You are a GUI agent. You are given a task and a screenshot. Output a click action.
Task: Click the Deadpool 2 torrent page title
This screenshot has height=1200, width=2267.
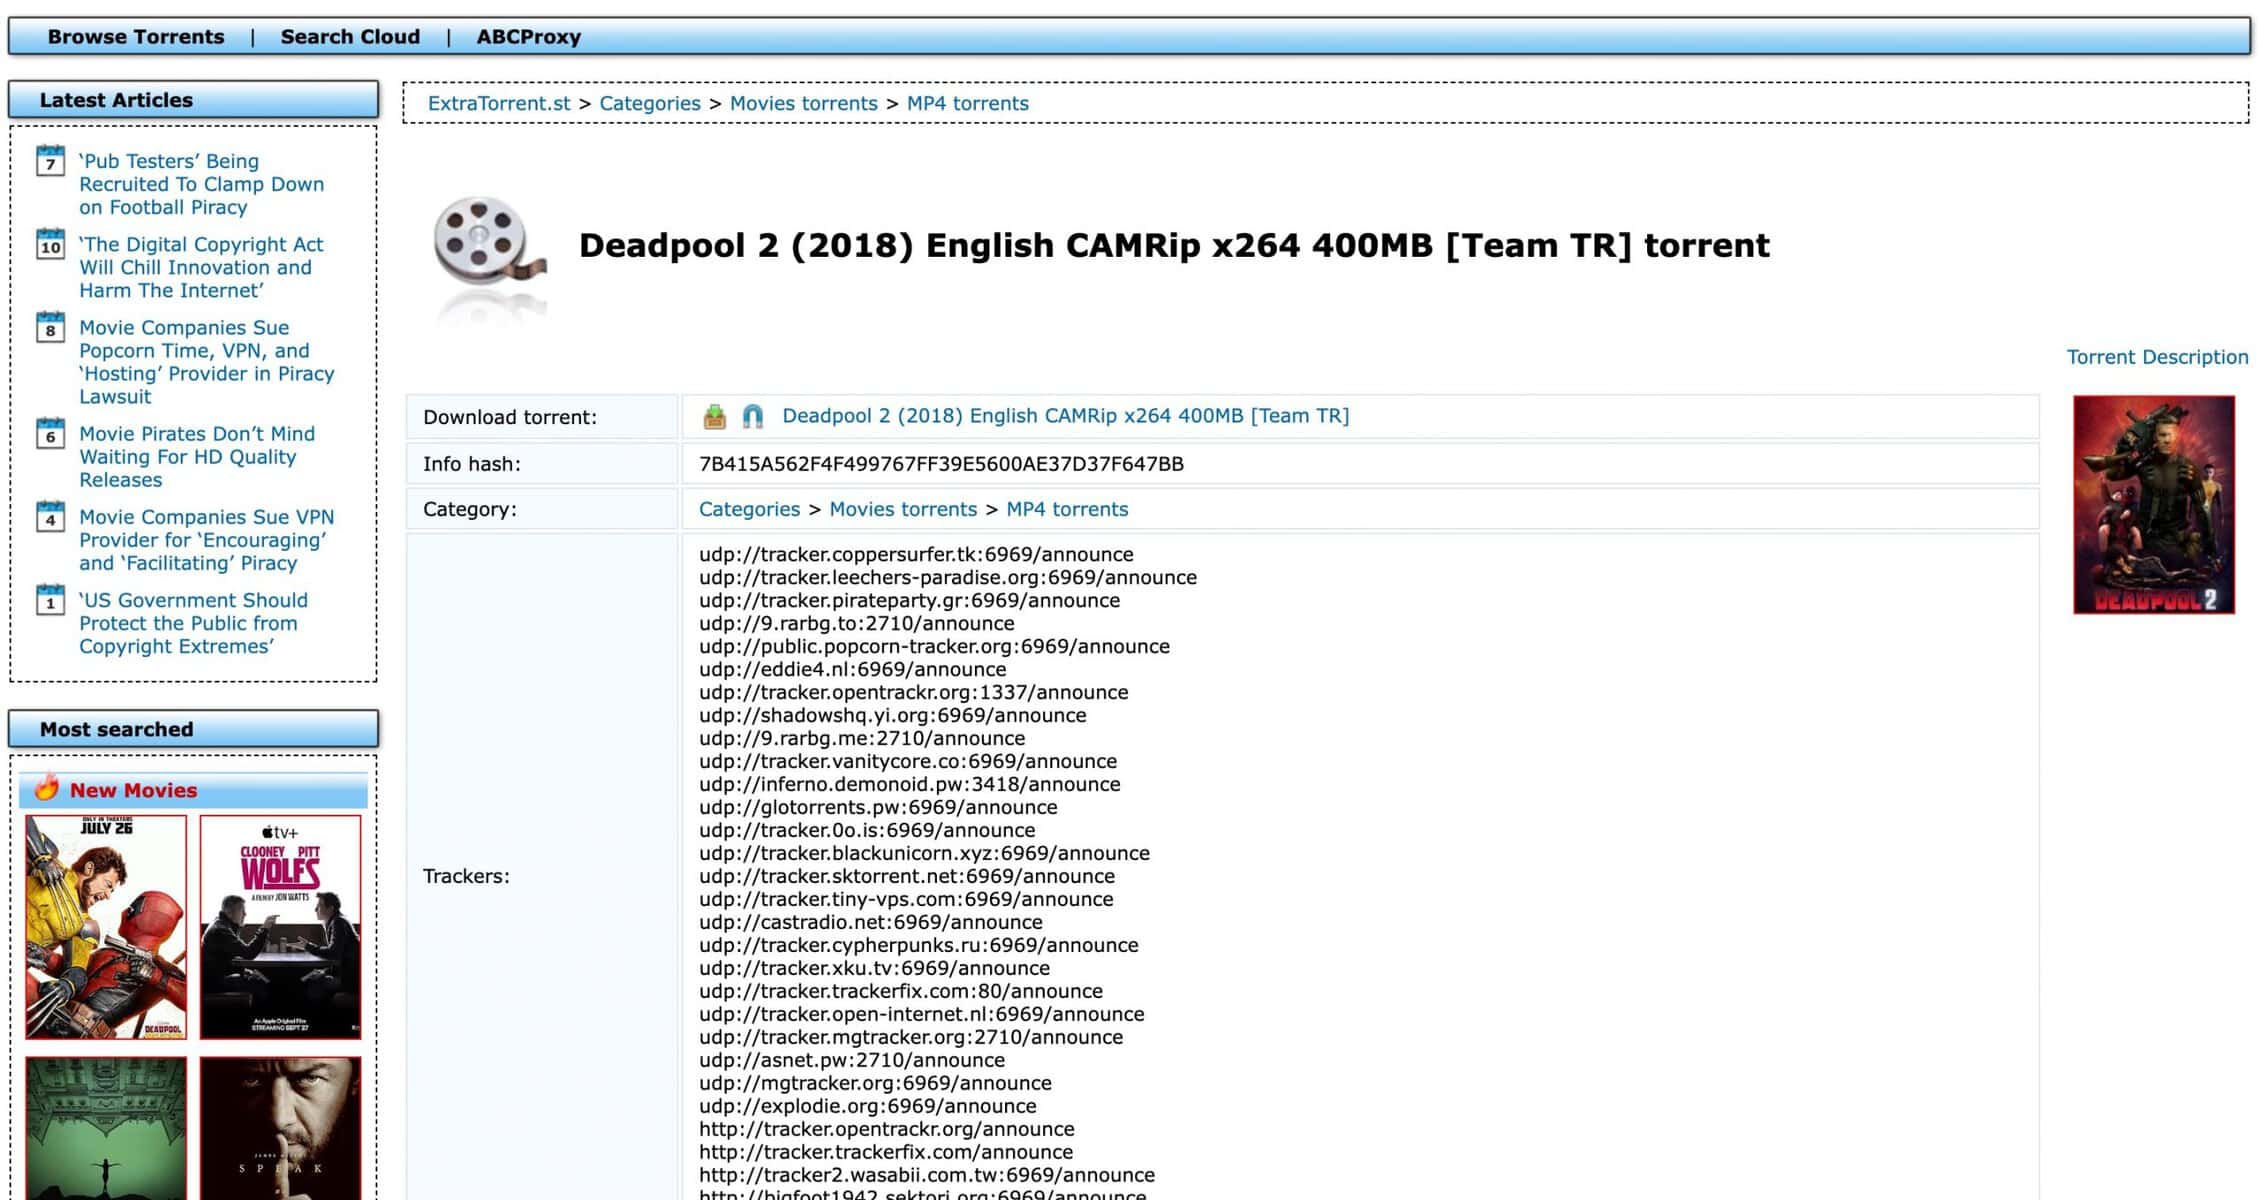pos(1174,245)
